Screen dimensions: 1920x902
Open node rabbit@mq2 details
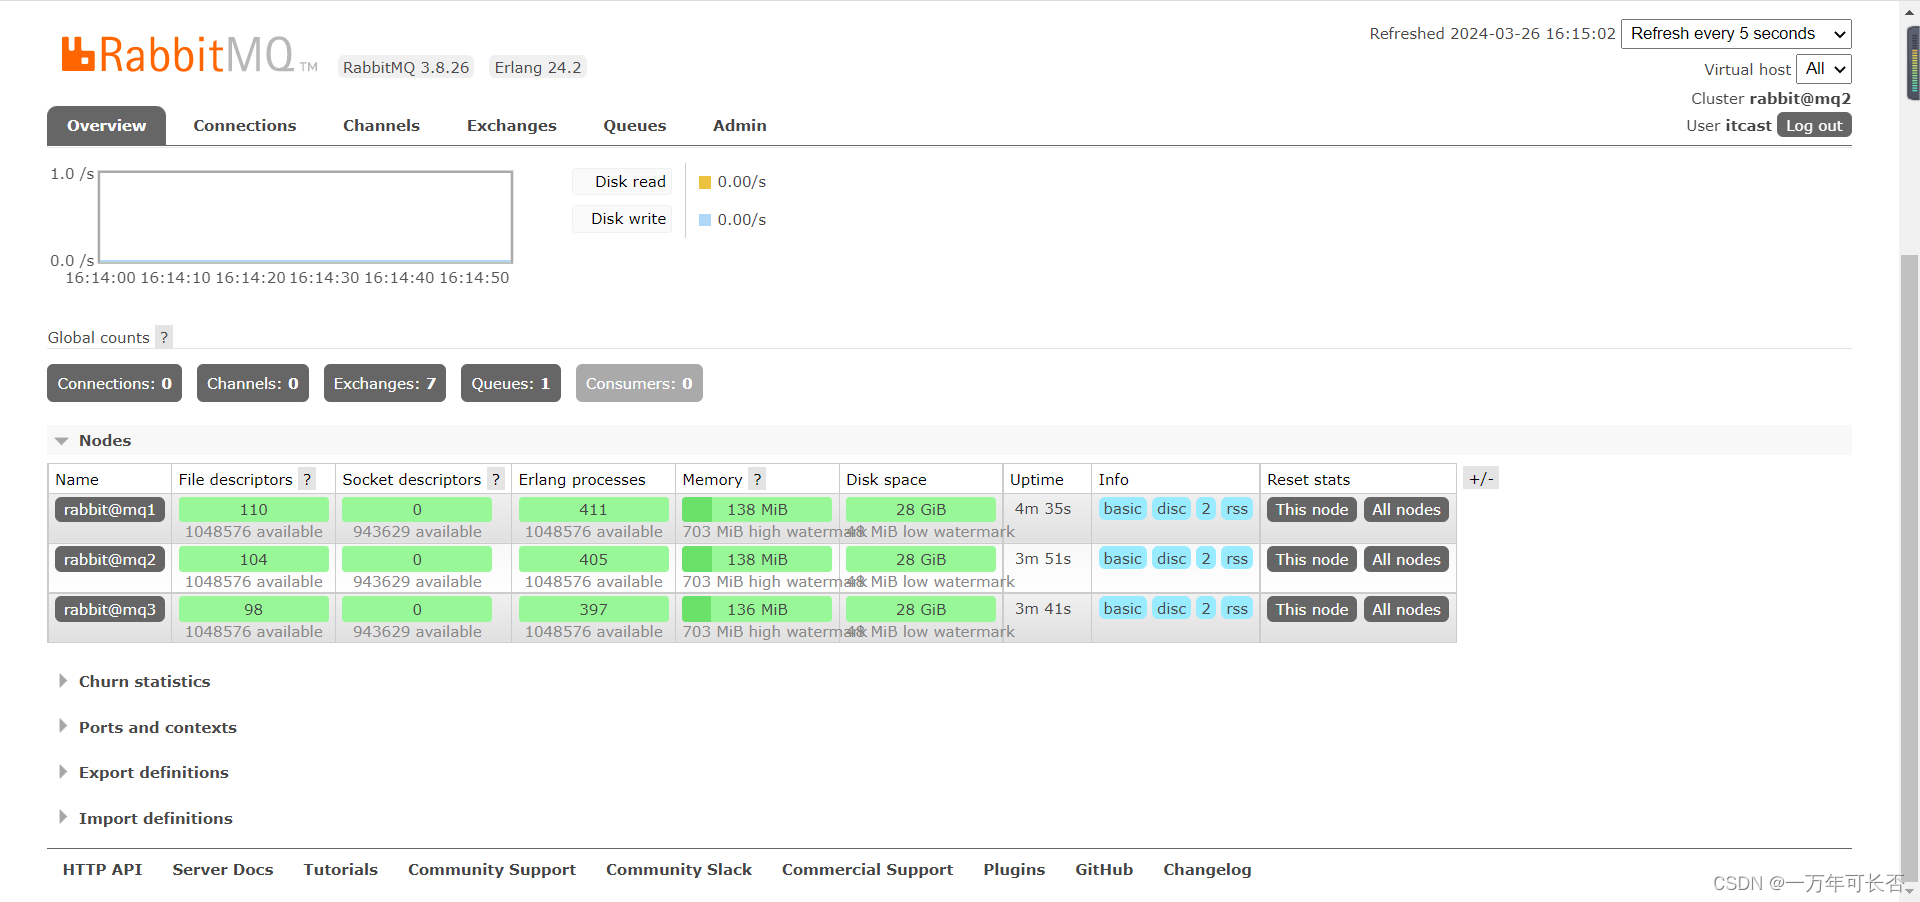[110, 559]
